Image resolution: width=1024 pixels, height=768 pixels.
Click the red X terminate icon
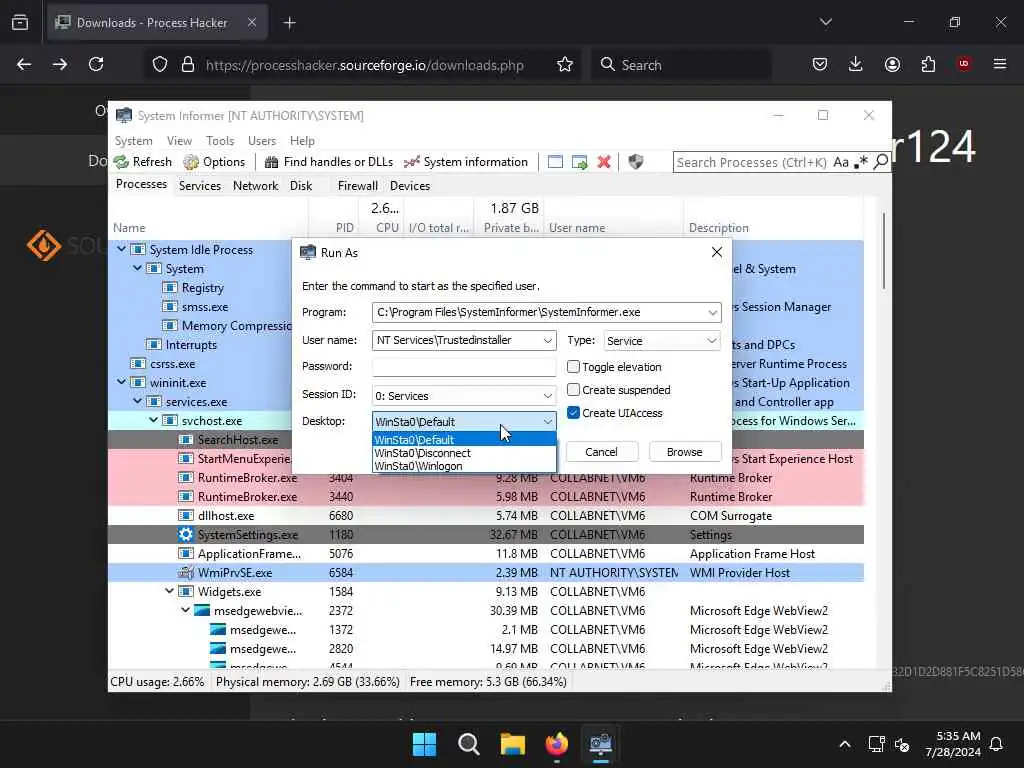[x=604, y=162]
